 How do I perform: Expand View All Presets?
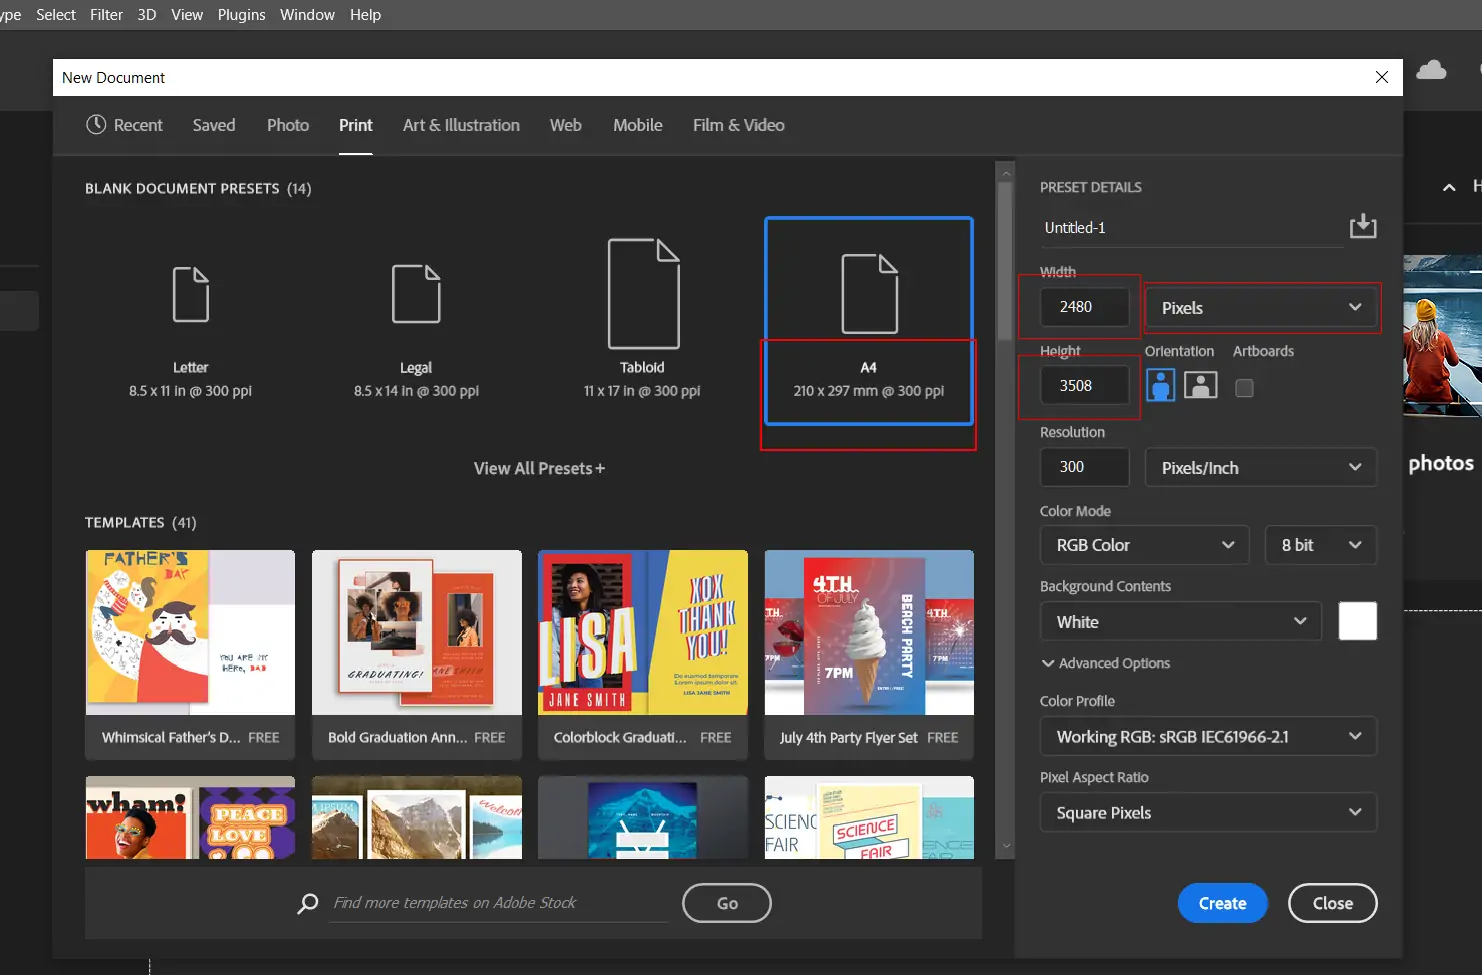[x=539, y=468]
